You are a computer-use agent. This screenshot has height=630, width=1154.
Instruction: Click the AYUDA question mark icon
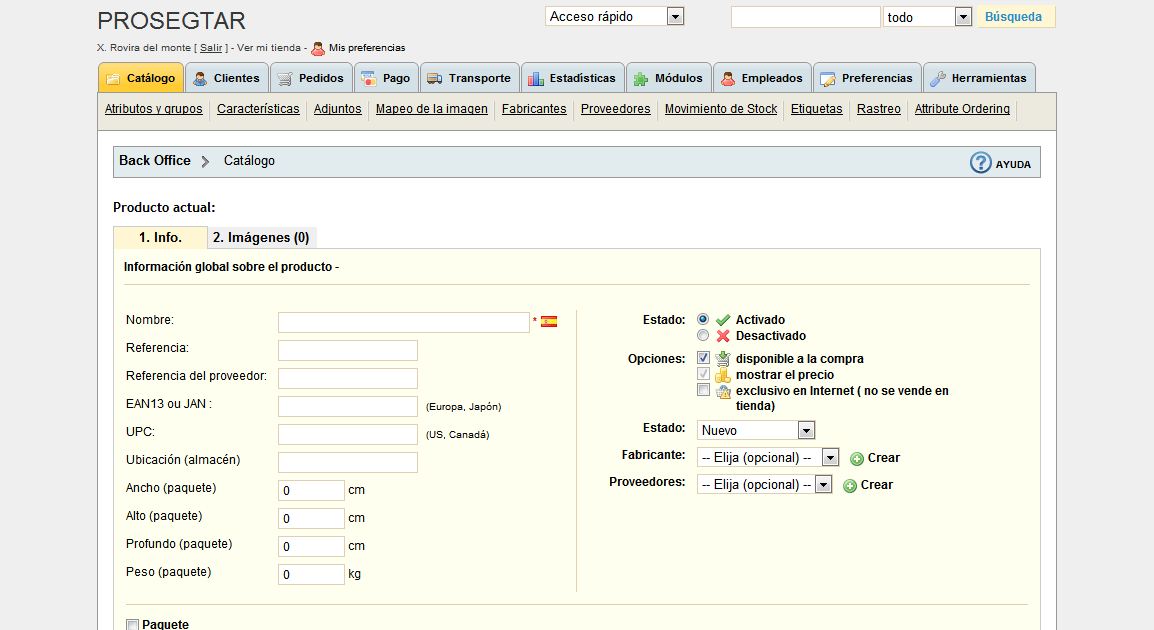coord(980,163)
